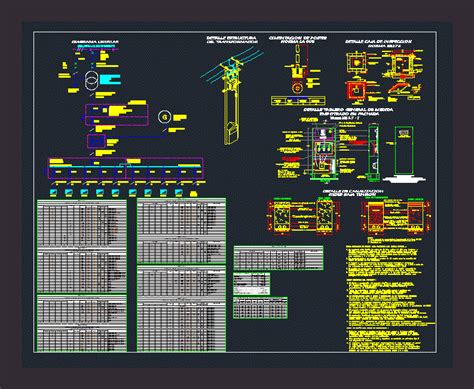Click the 'DIAGRAMA UNIFILAR' heading

click(95, 42)
